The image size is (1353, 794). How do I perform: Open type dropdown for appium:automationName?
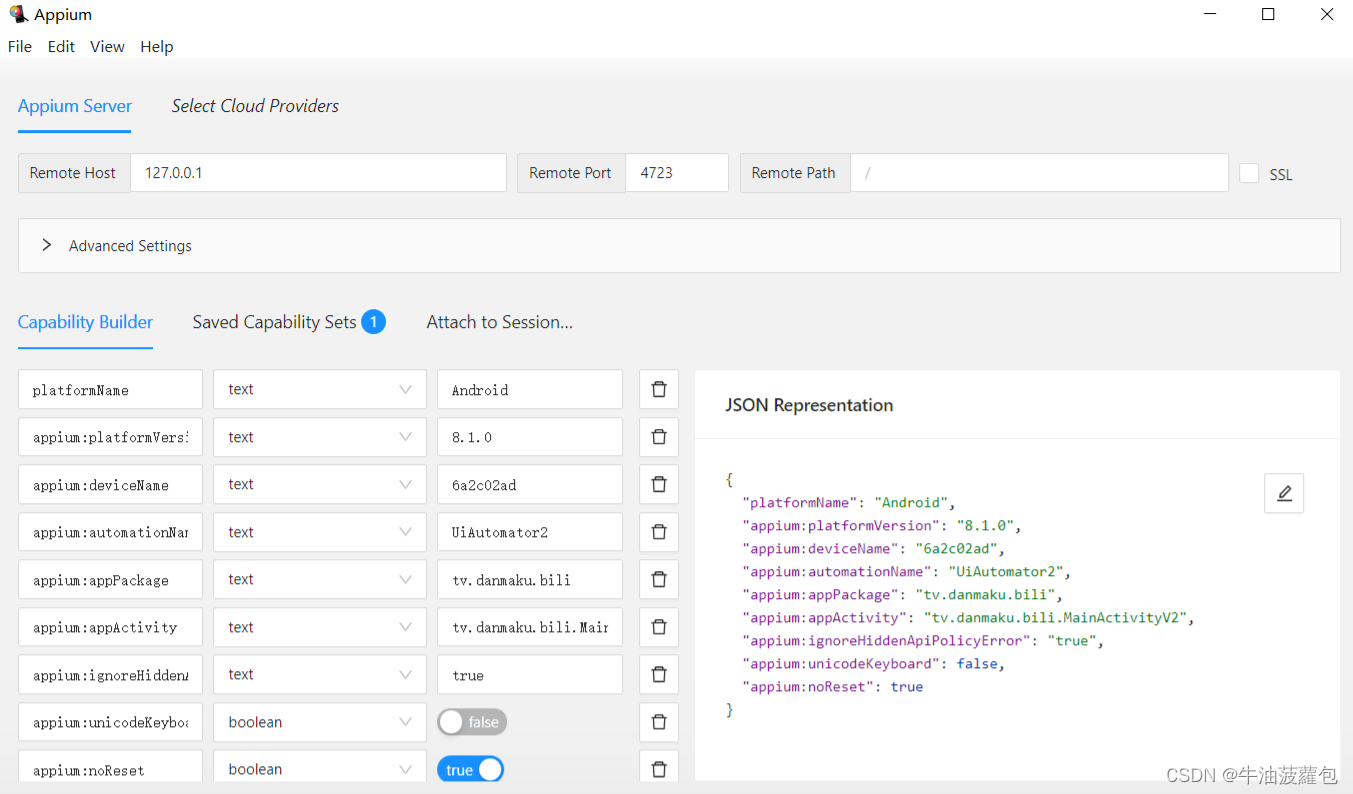[x=320, y=532]
